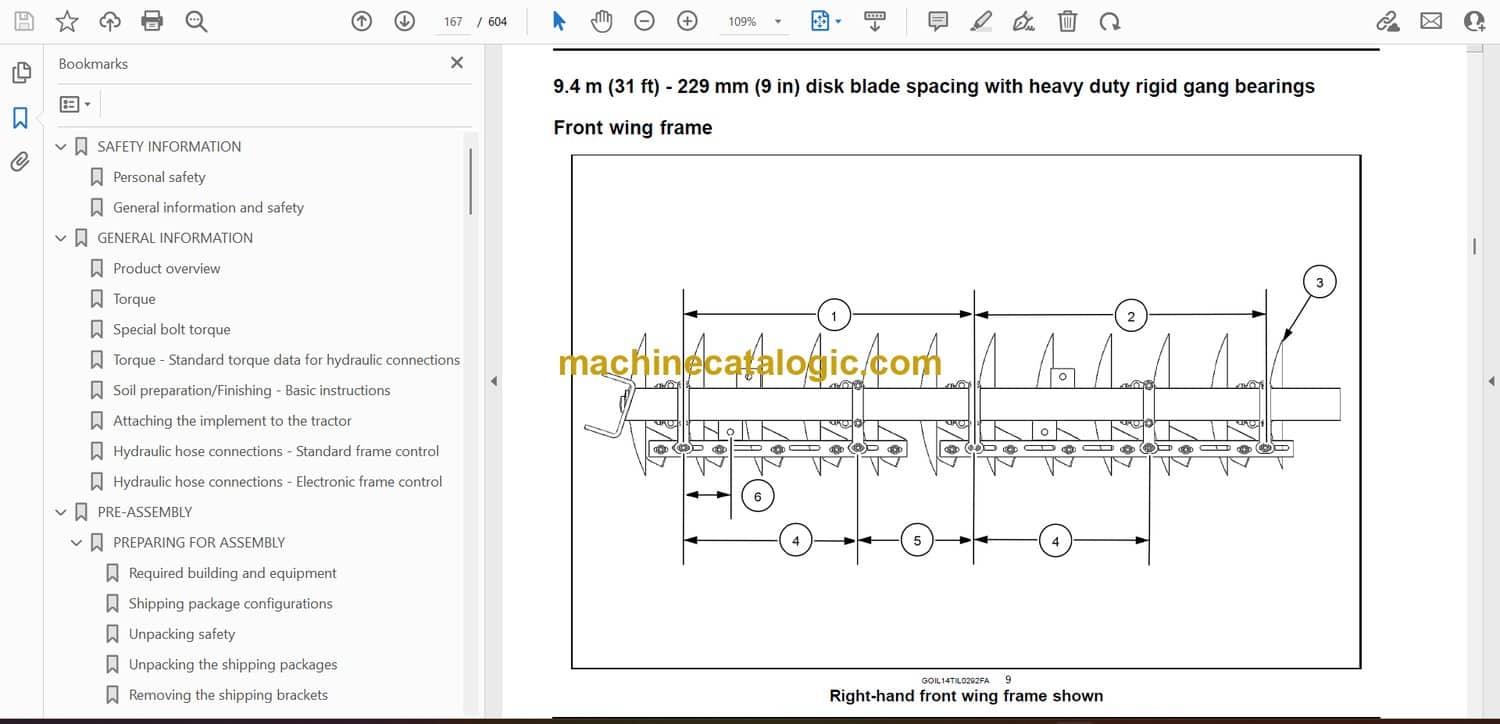This screenshot has width=1500, height=724.
Task: Rotate the page clockwise
Action: tap(1109, 21)
